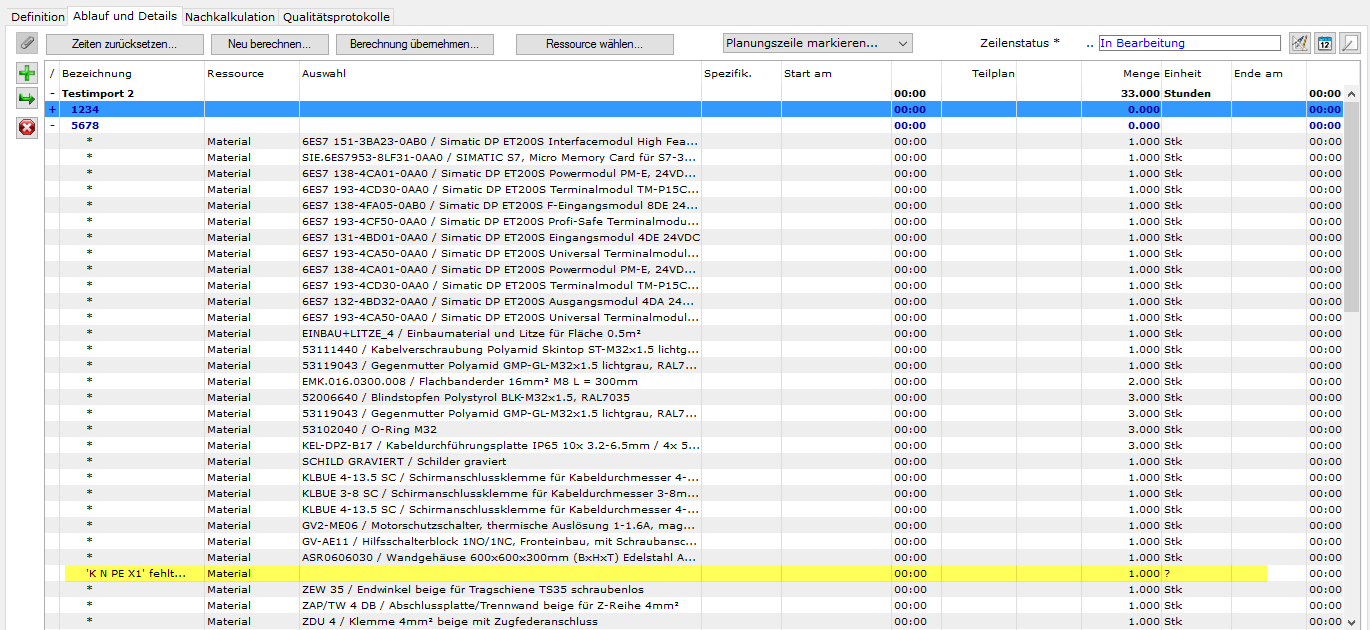Add a new row with green plus
1370x630 pixels.
pyautogui.click(x=27, y=73)
